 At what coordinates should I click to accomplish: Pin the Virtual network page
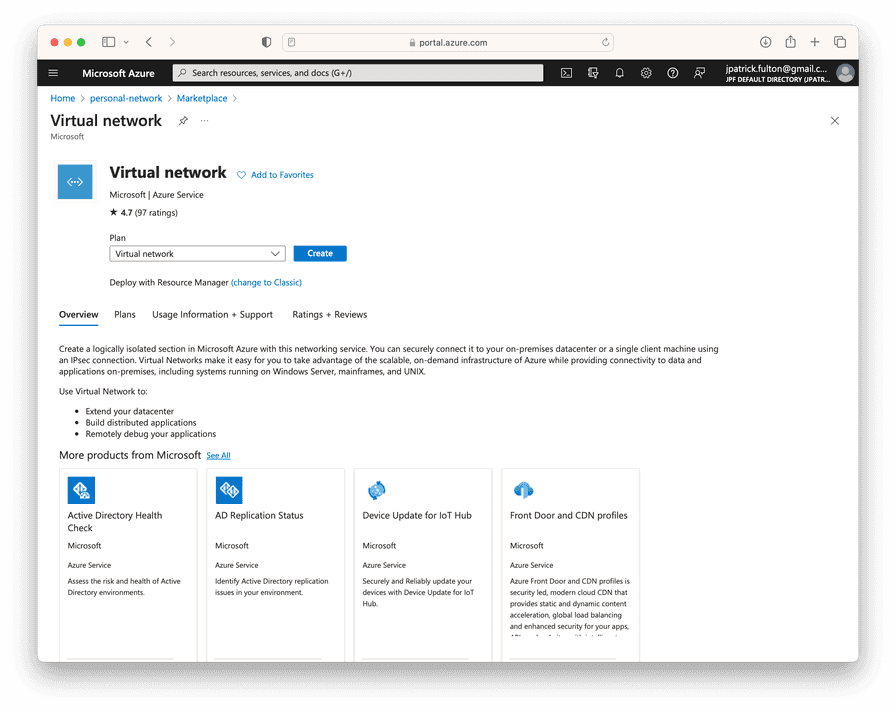click(x=183, y=121)
